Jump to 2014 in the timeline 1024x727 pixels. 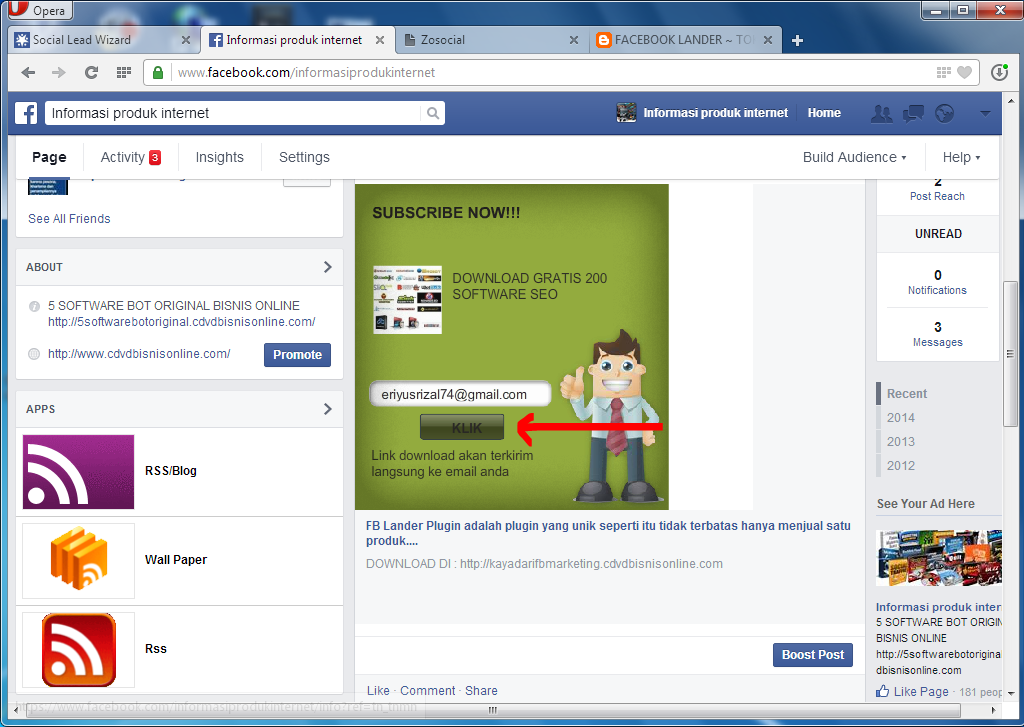point(901,418)
